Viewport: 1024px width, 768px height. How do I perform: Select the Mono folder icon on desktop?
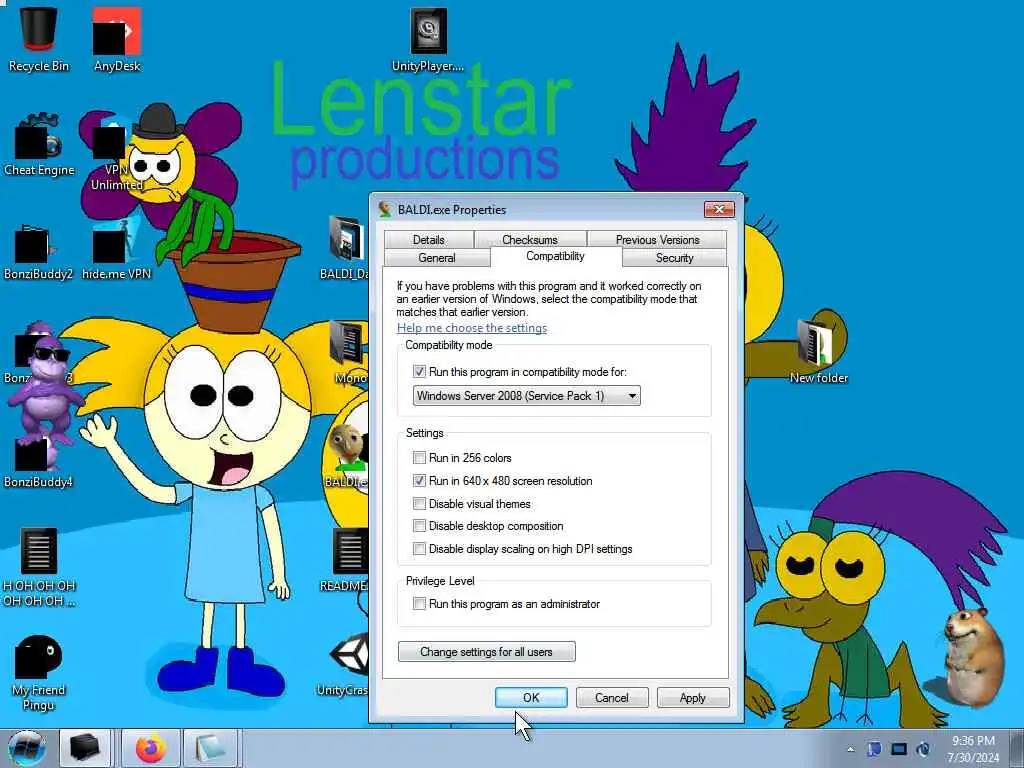pos(349,353)
